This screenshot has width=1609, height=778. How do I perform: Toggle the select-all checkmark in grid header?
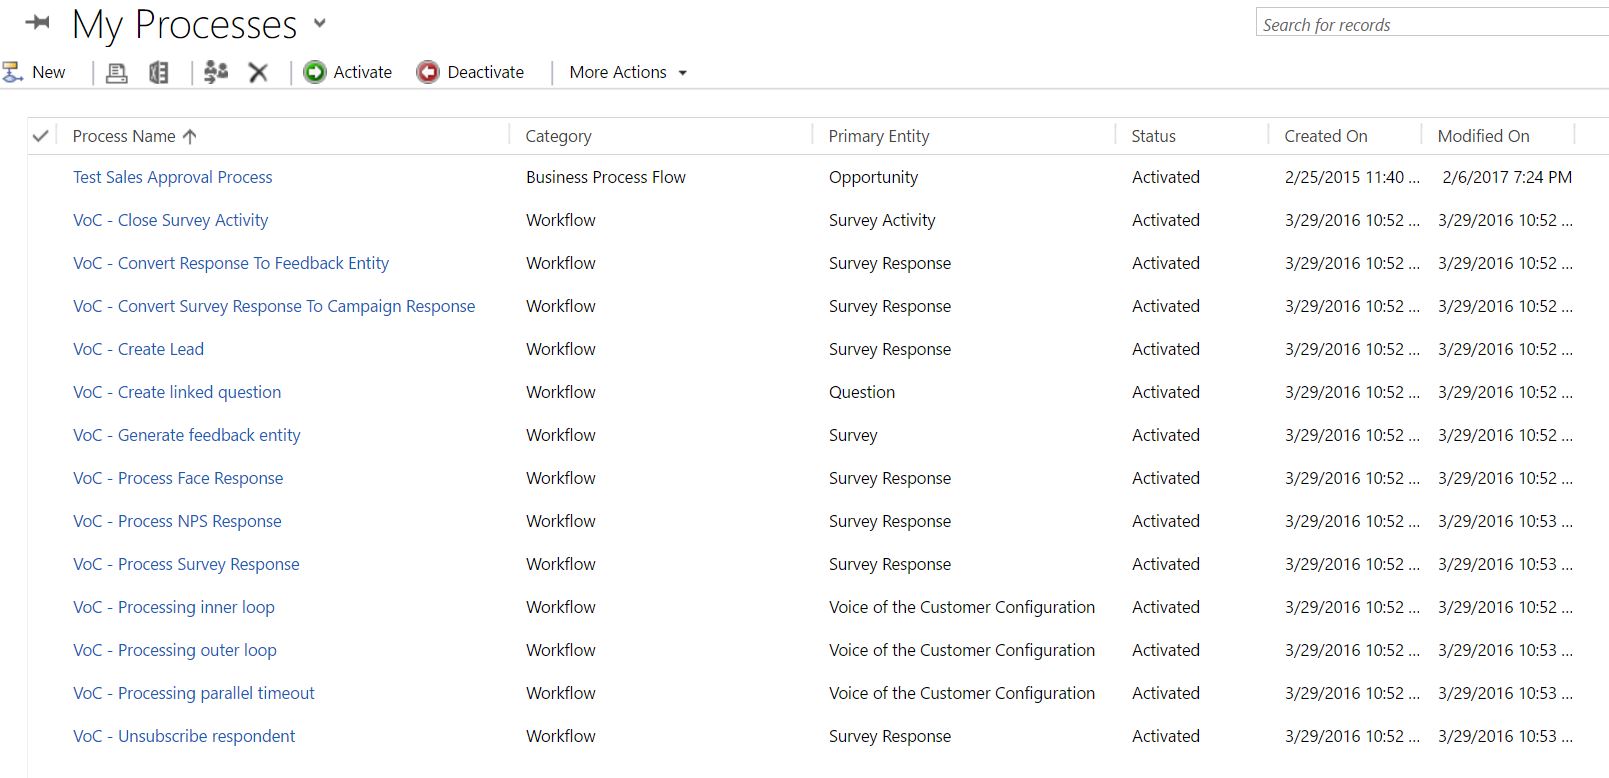41,136
